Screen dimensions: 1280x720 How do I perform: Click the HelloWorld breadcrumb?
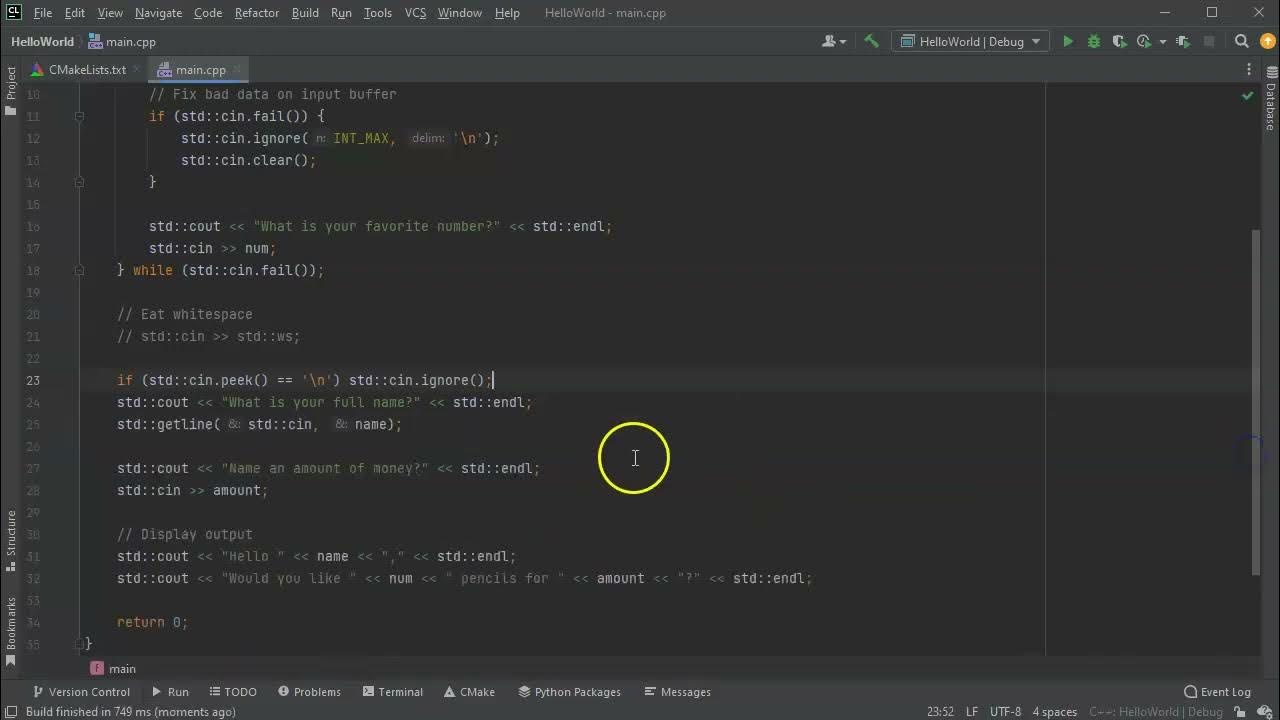coord(42,42)
